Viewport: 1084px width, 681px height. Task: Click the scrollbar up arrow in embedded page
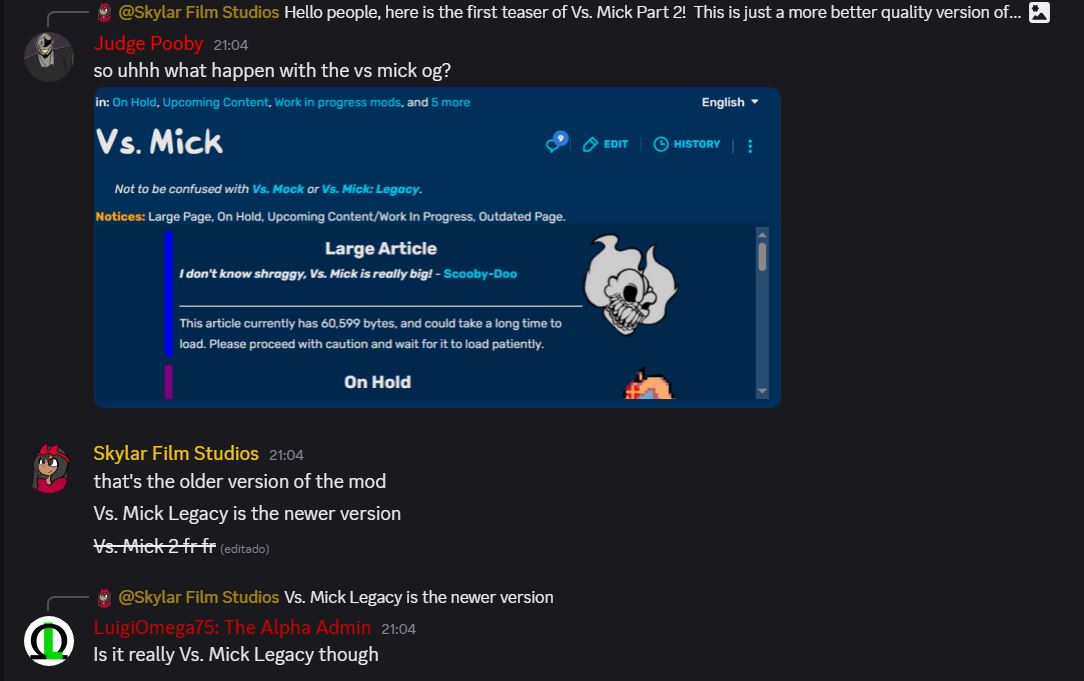(762, 234)
